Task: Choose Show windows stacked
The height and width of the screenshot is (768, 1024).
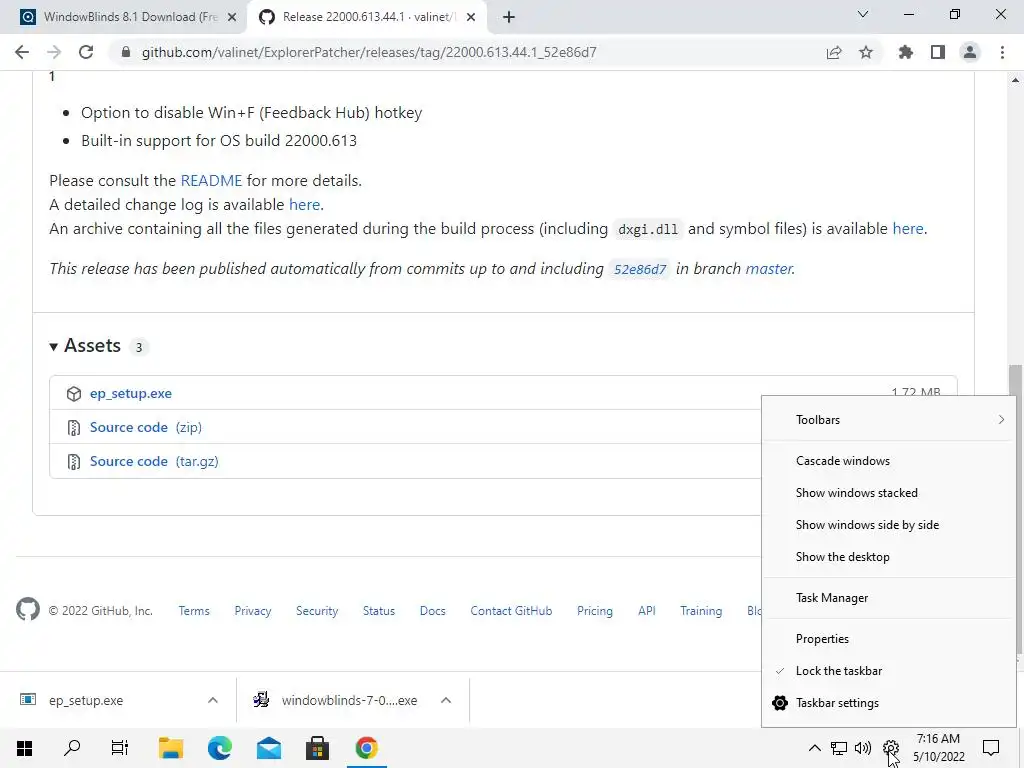Action: pos(889,493)
